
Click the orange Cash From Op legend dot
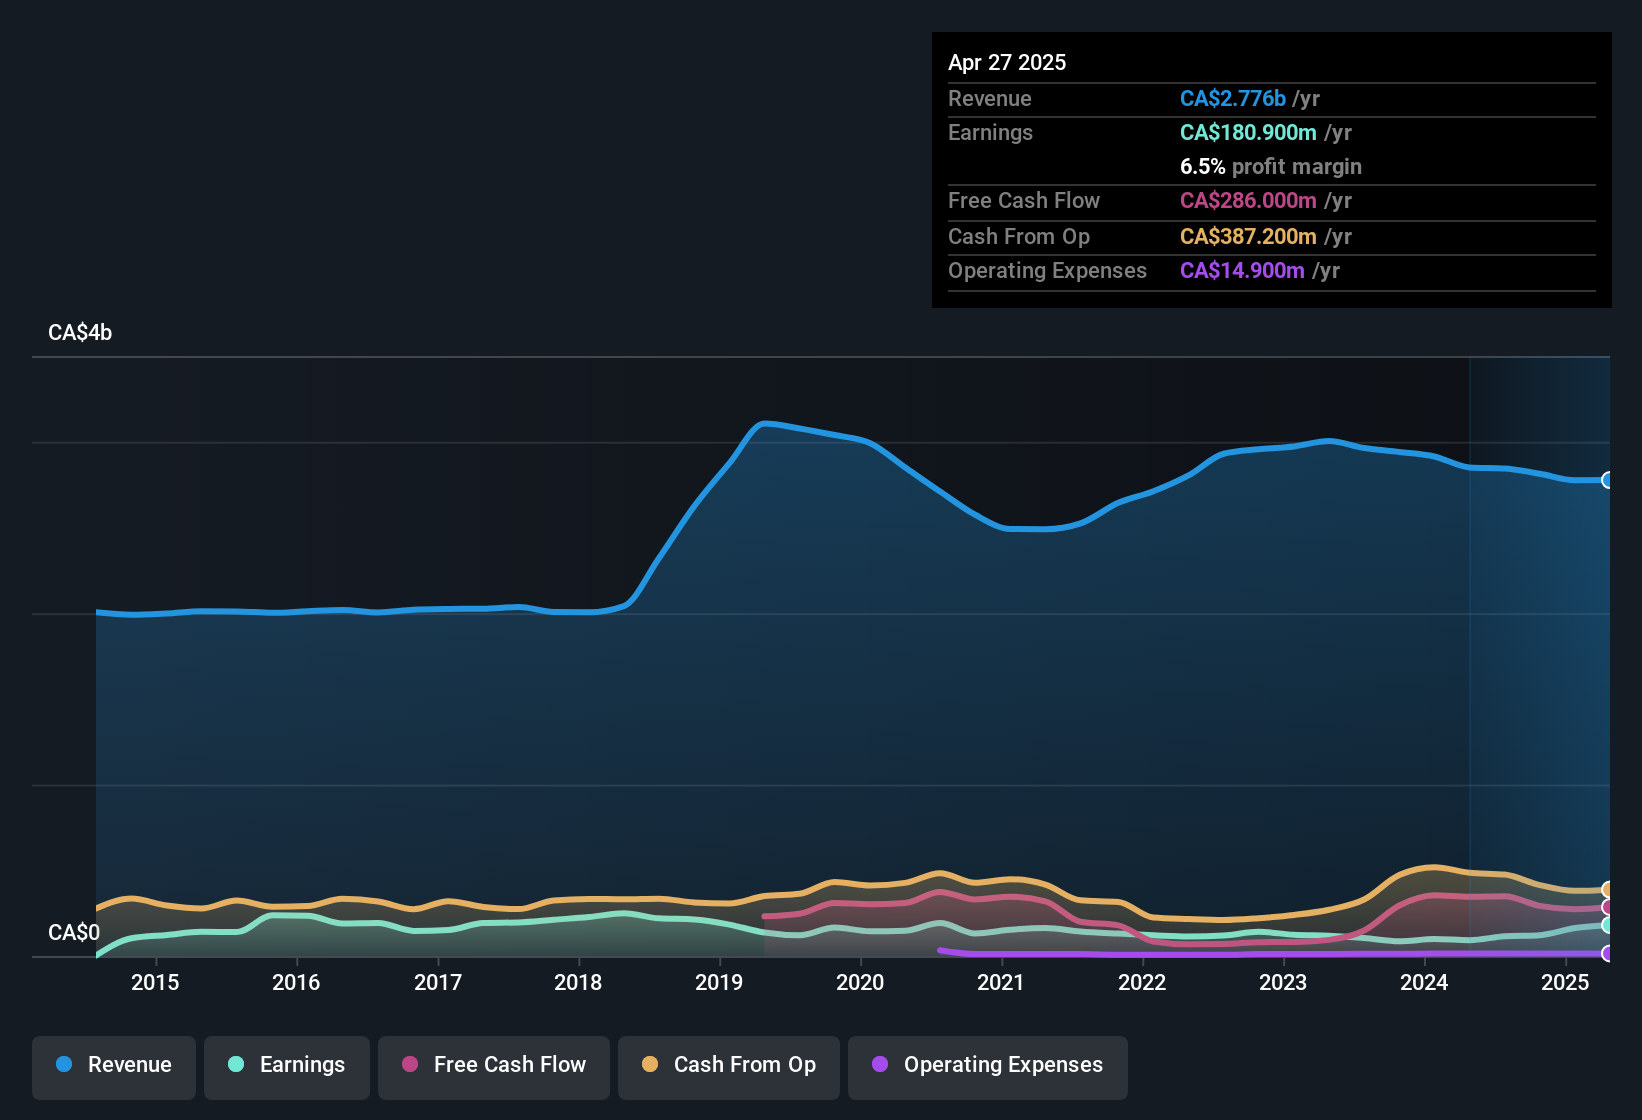coord(650,1066)
